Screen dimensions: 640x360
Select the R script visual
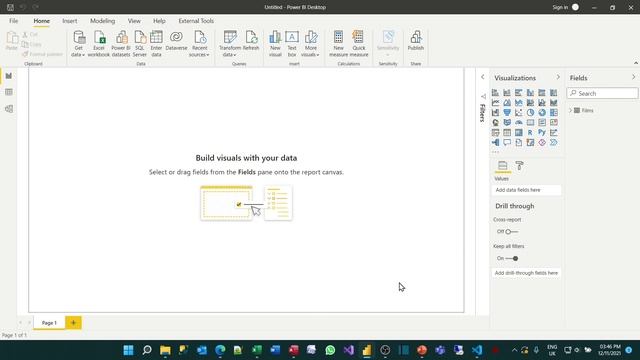530,132
